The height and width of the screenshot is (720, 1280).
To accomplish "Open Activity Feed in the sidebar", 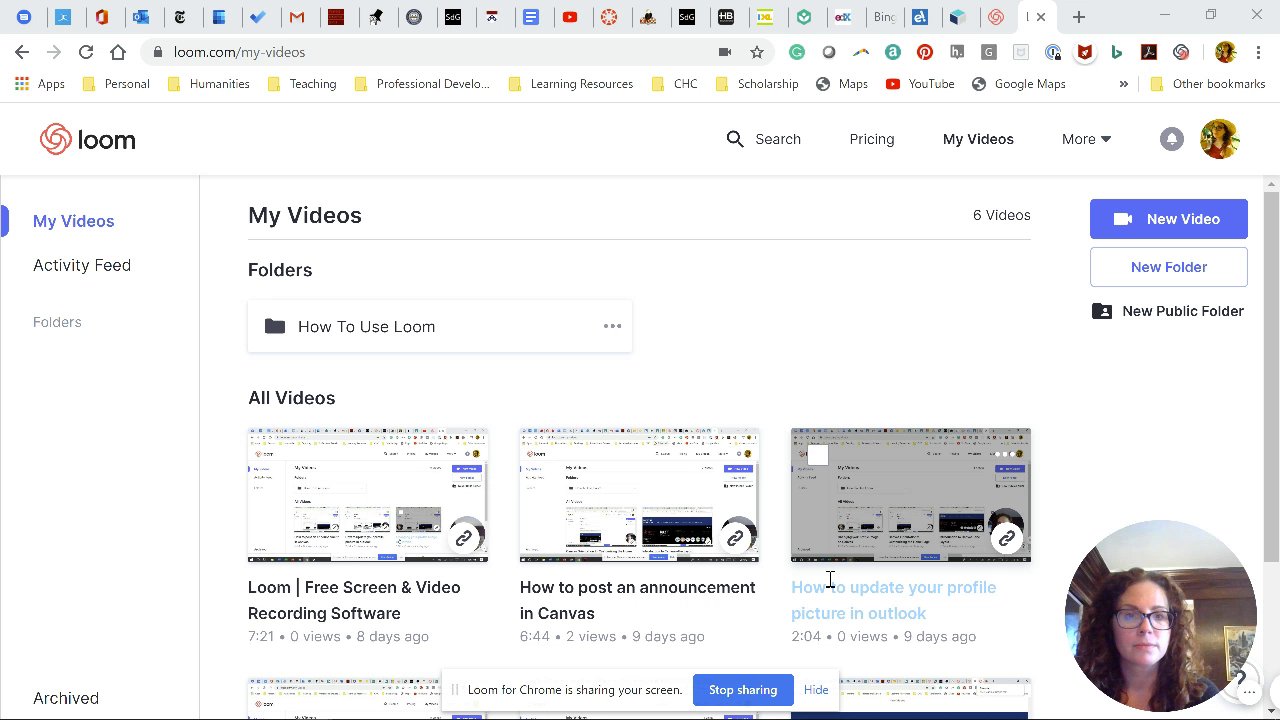I will point(82,265).
